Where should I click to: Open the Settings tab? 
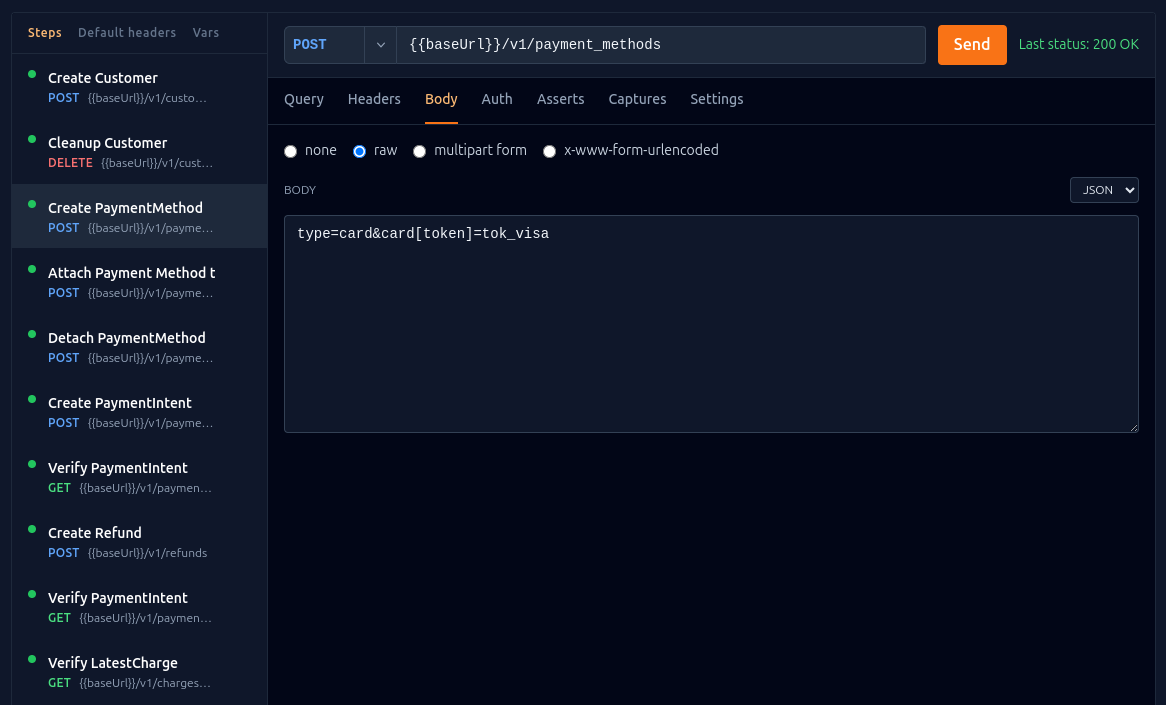point(717,99)
